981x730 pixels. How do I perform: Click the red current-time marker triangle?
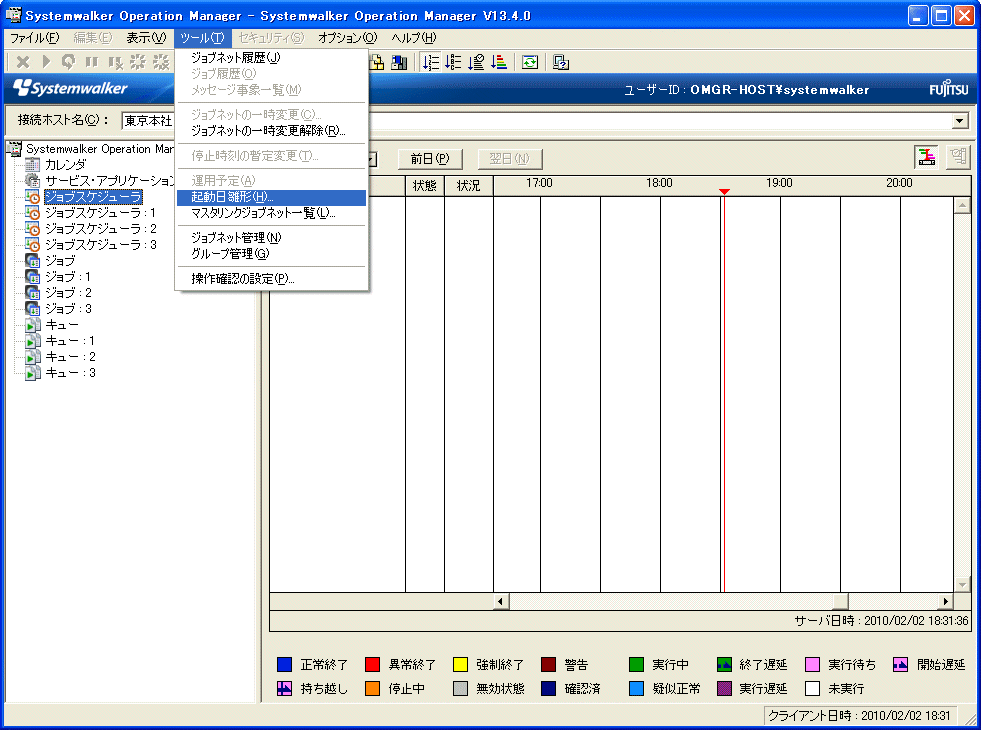[x=724, y=191]
